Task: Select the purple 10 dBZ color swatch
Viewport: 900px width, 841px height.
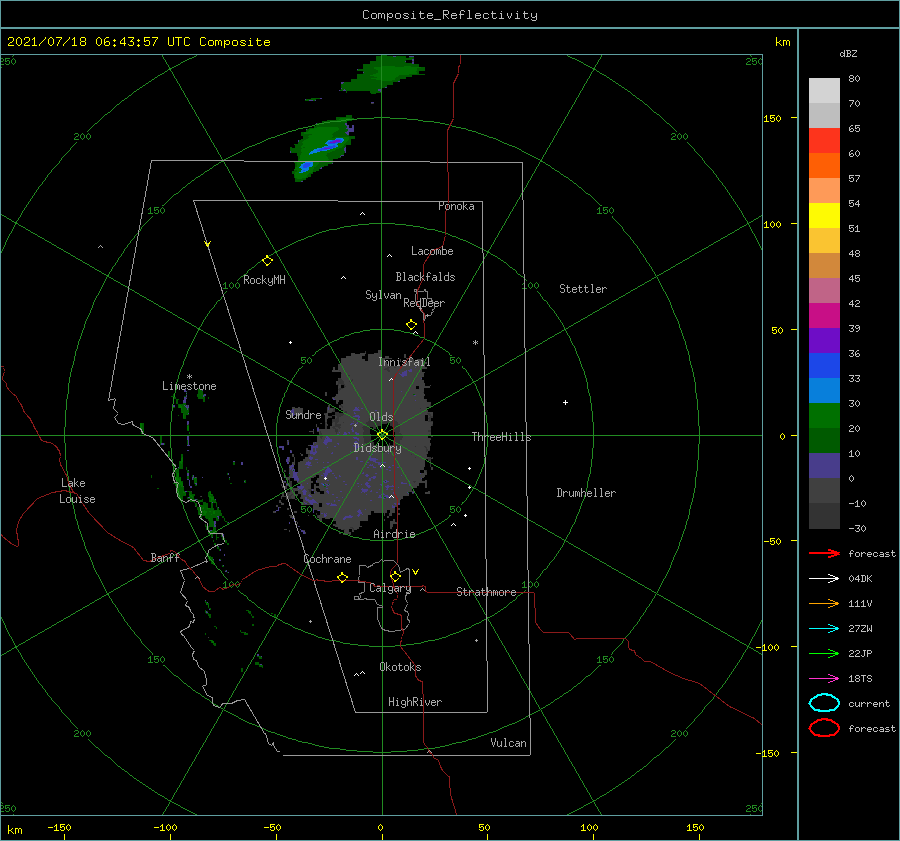Action: click(x=824, y=466)
